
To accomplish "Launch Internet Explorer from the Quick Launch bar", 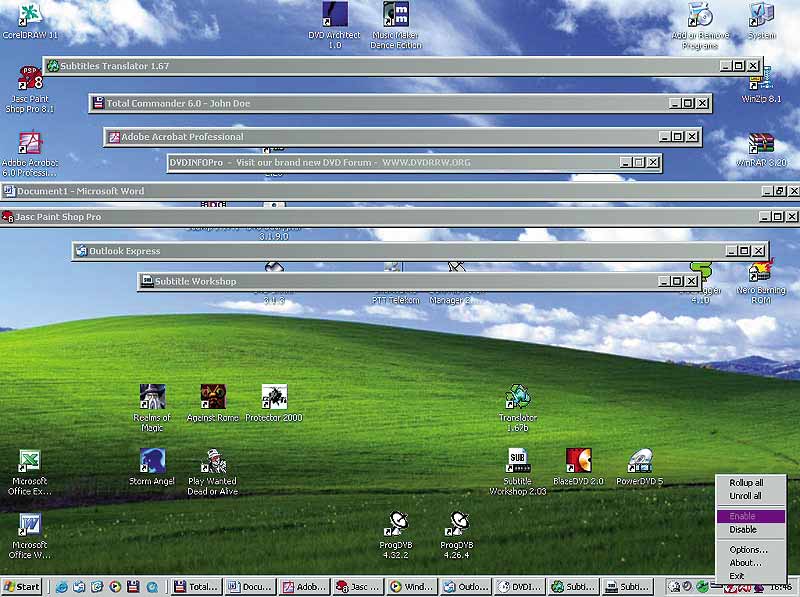I will 61,587.
